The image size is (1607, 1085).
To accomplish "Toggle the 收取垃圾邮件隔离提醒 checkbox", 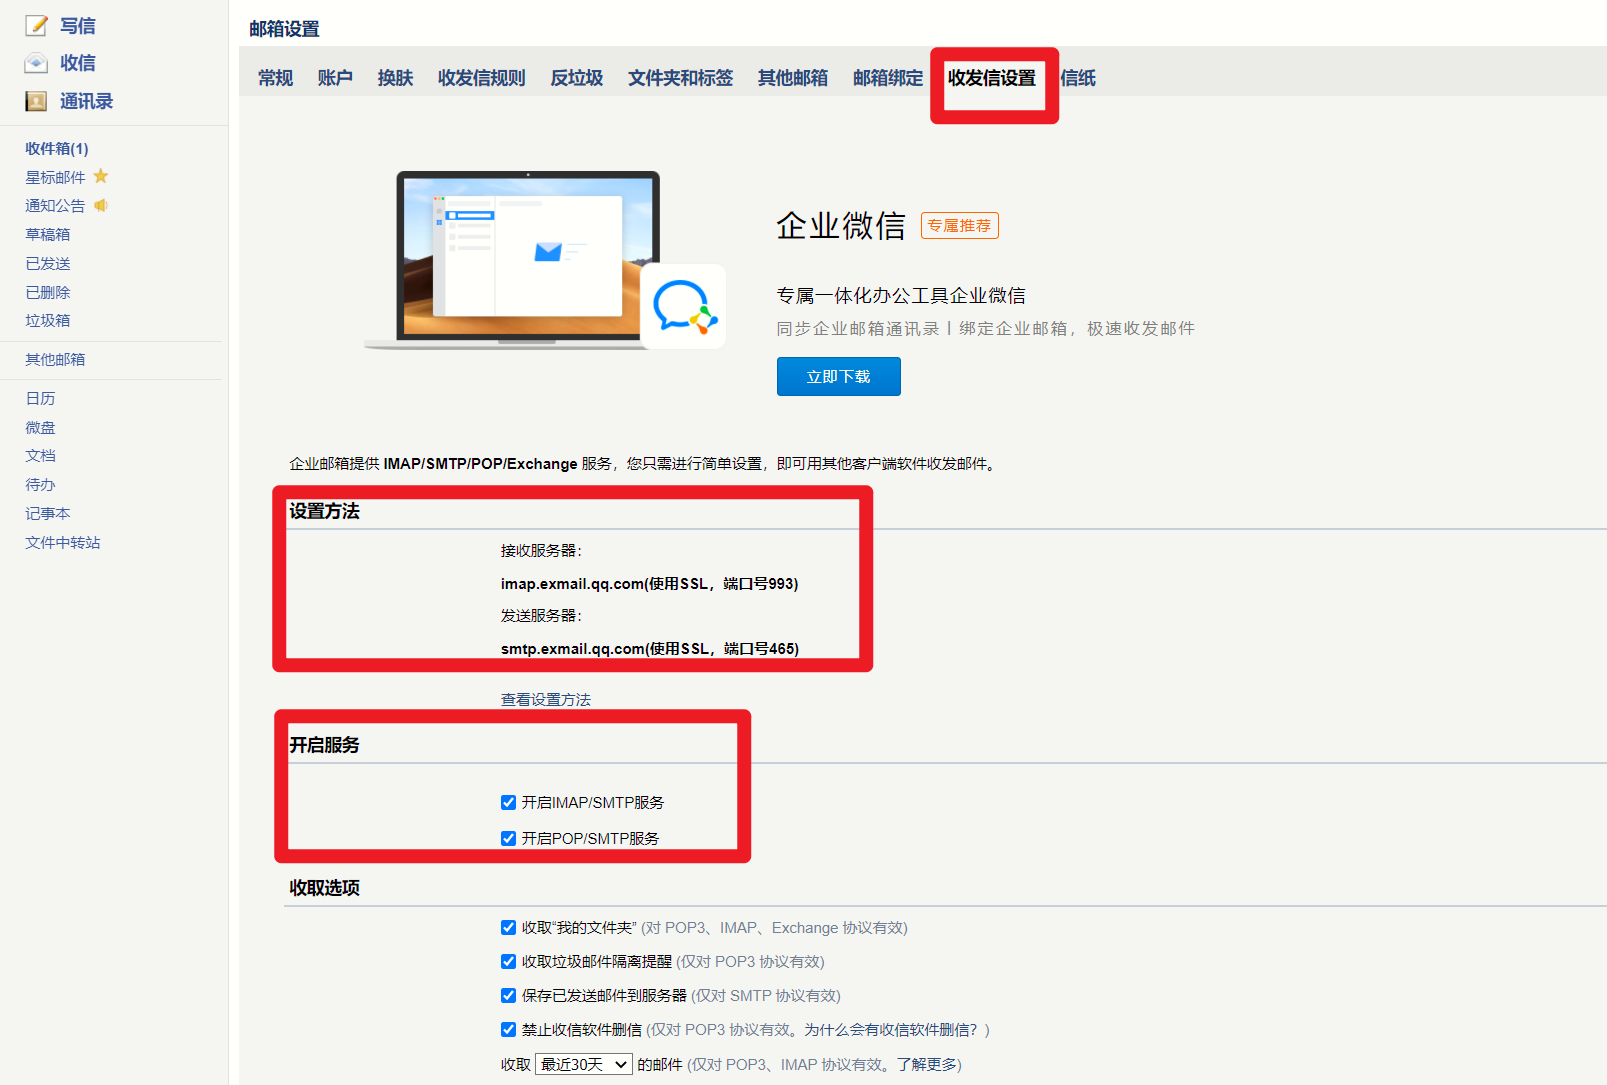I will tap(509, 961).
